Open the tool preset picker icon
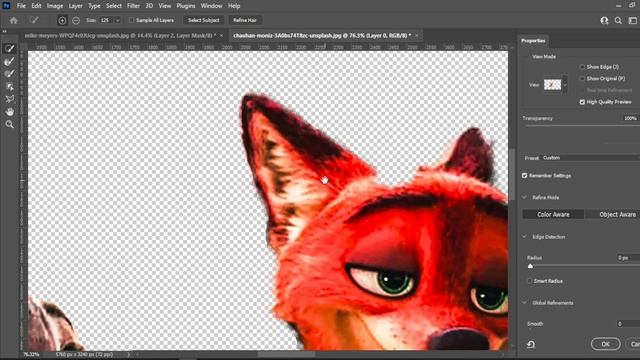640x360 pixels. click(34, 20)
